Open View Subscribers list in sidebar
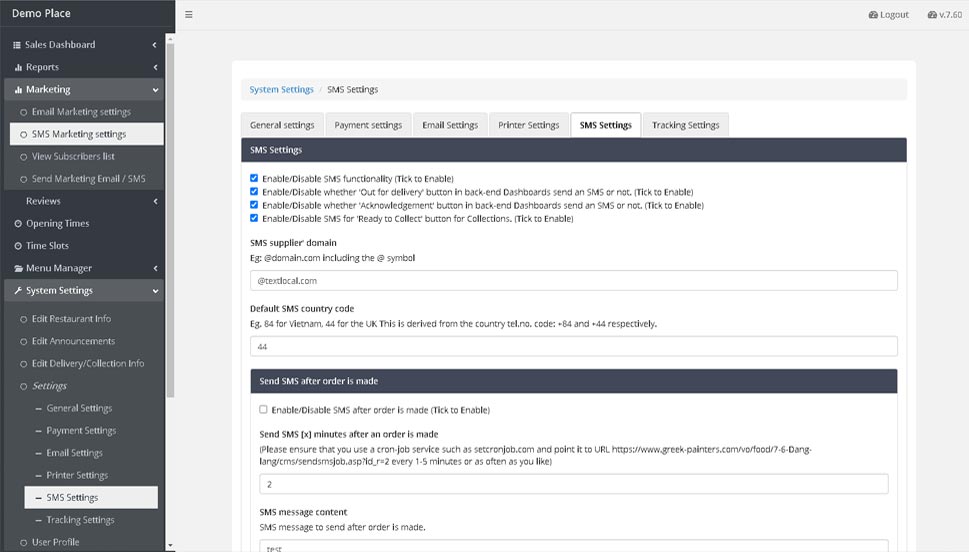The width and height of the screenshot is (969, 552). point(72,157)
